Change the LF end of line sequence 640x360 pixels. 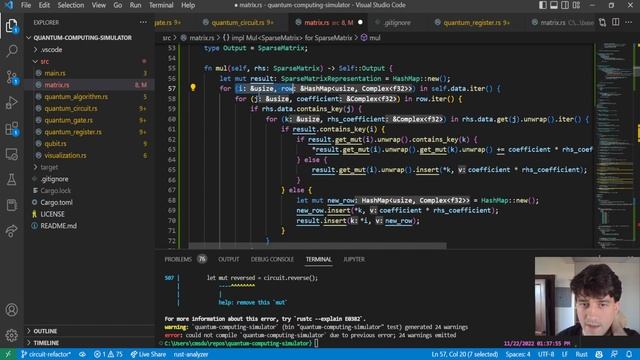coord(564,354)
